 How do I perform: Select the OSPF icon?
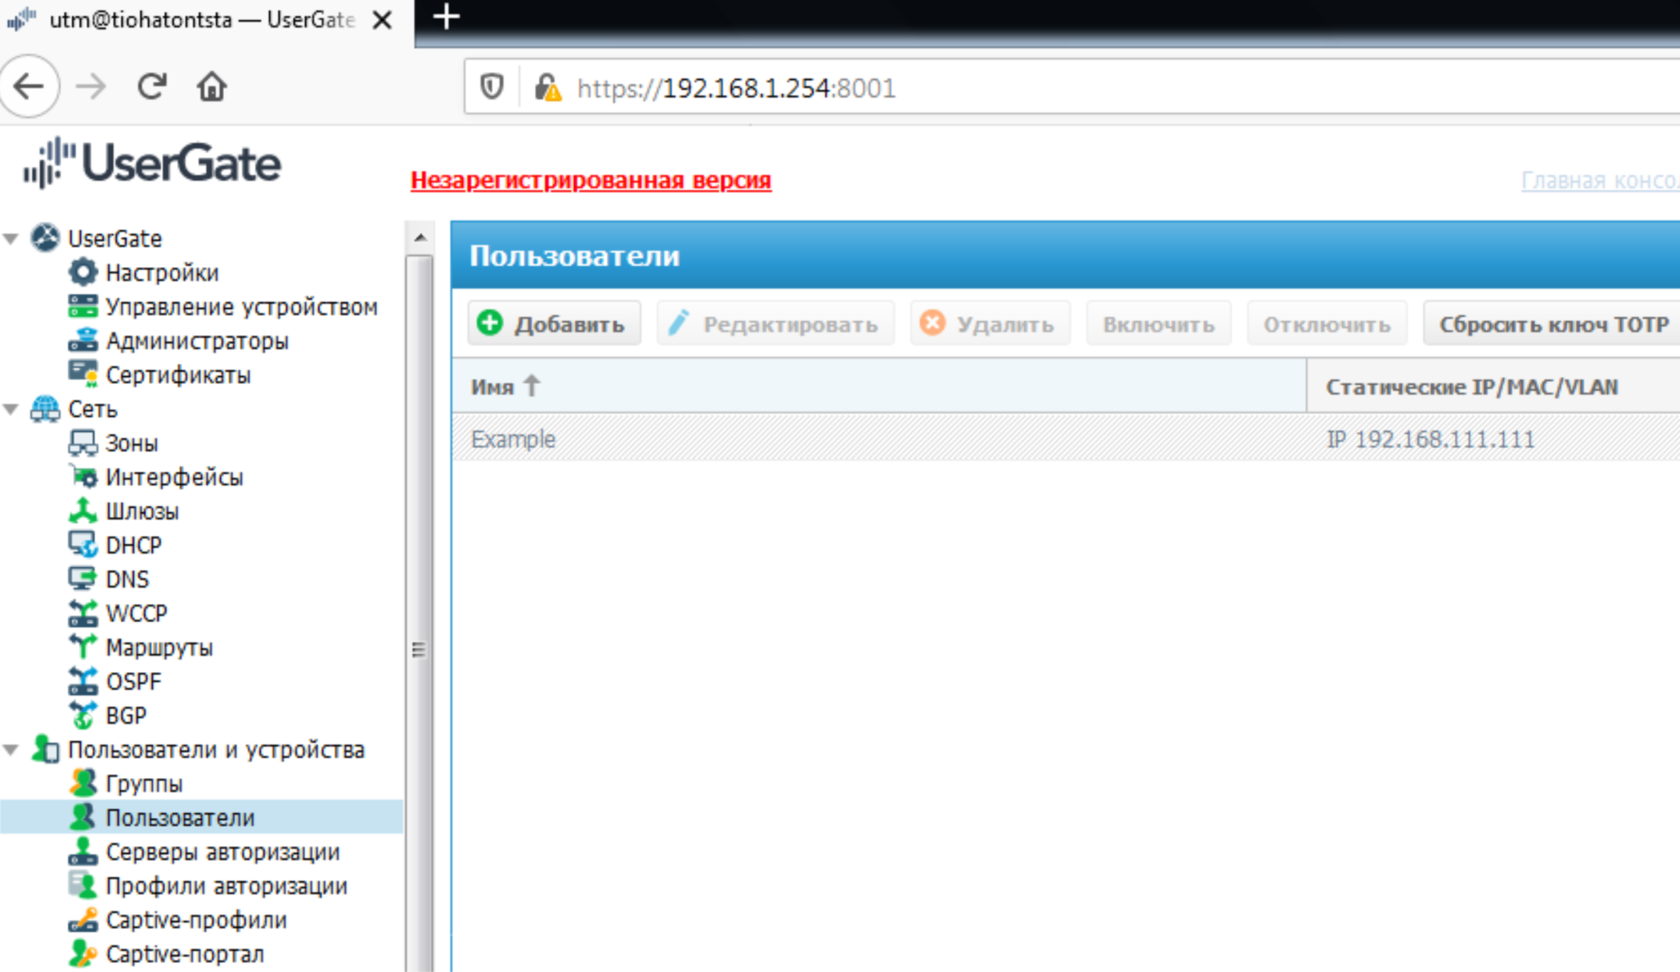(x=82, y=681)
